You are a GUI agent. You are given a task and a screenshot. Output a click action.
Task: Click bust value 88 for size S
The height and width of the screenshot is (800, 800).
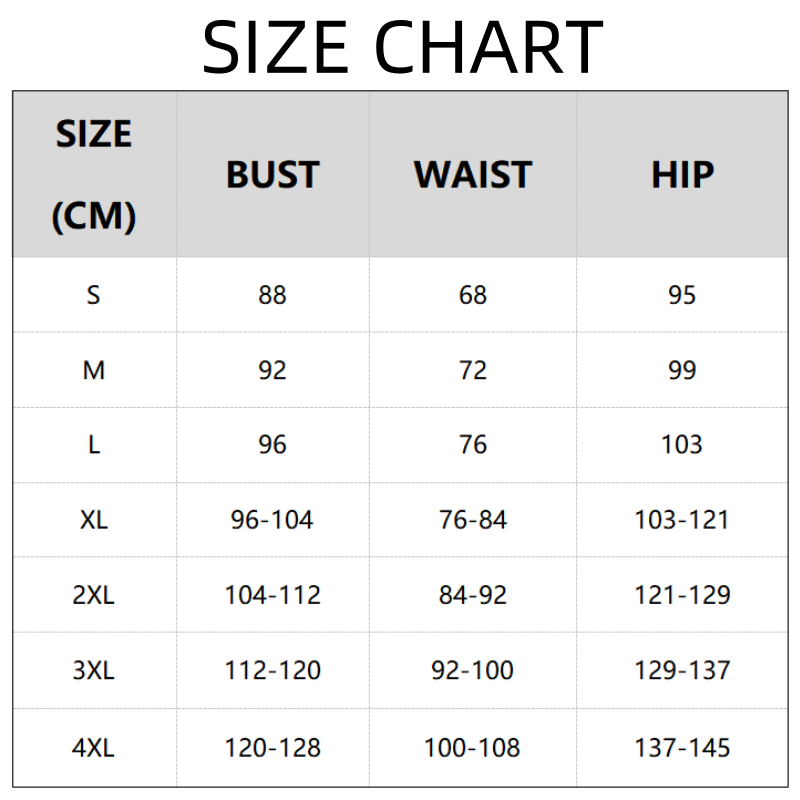coord(272,295)
